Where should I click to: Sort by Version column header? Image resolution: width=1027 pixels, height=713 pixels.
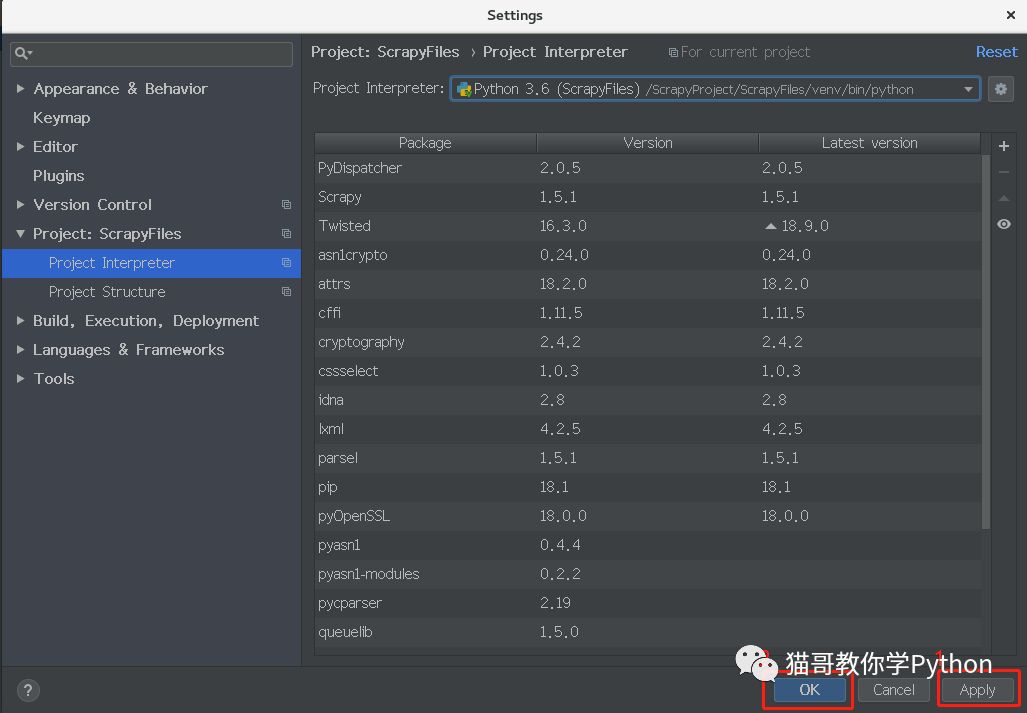pyautogui.click(x=648, y=143)
